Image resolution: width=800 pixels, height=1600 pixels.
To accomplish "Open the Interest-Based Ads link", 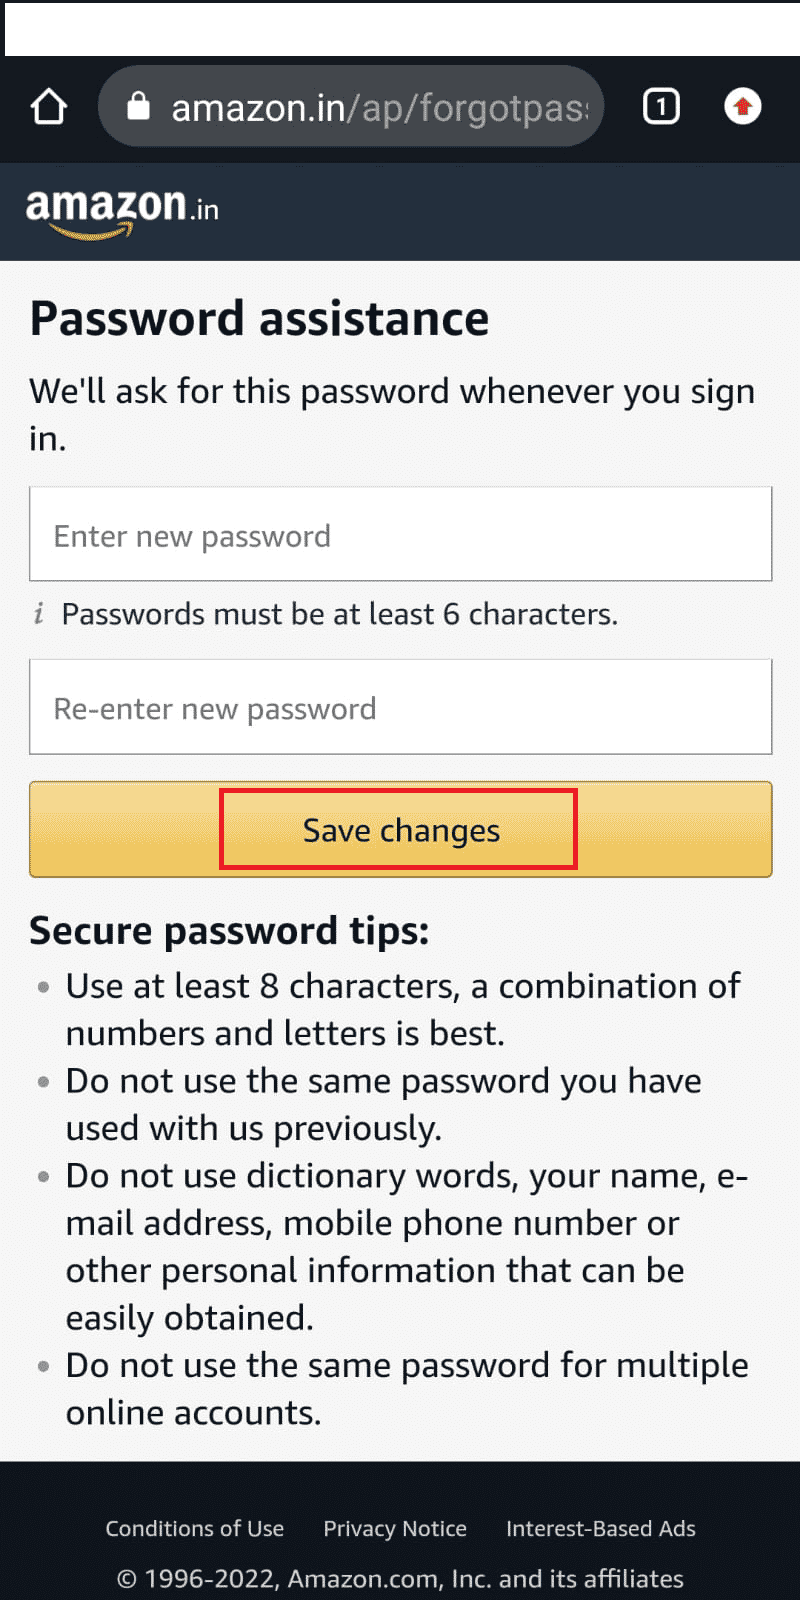I will (601, 1528).
